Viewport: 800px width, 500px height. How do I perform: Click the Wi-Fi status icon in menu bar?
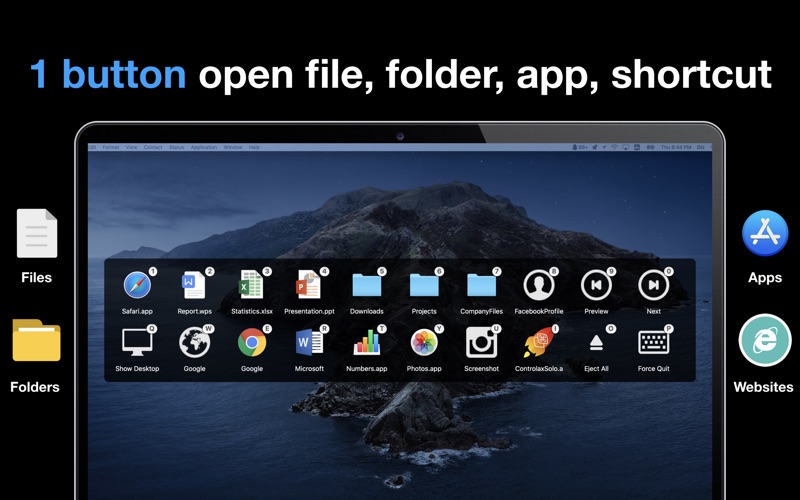click(614, 147)
